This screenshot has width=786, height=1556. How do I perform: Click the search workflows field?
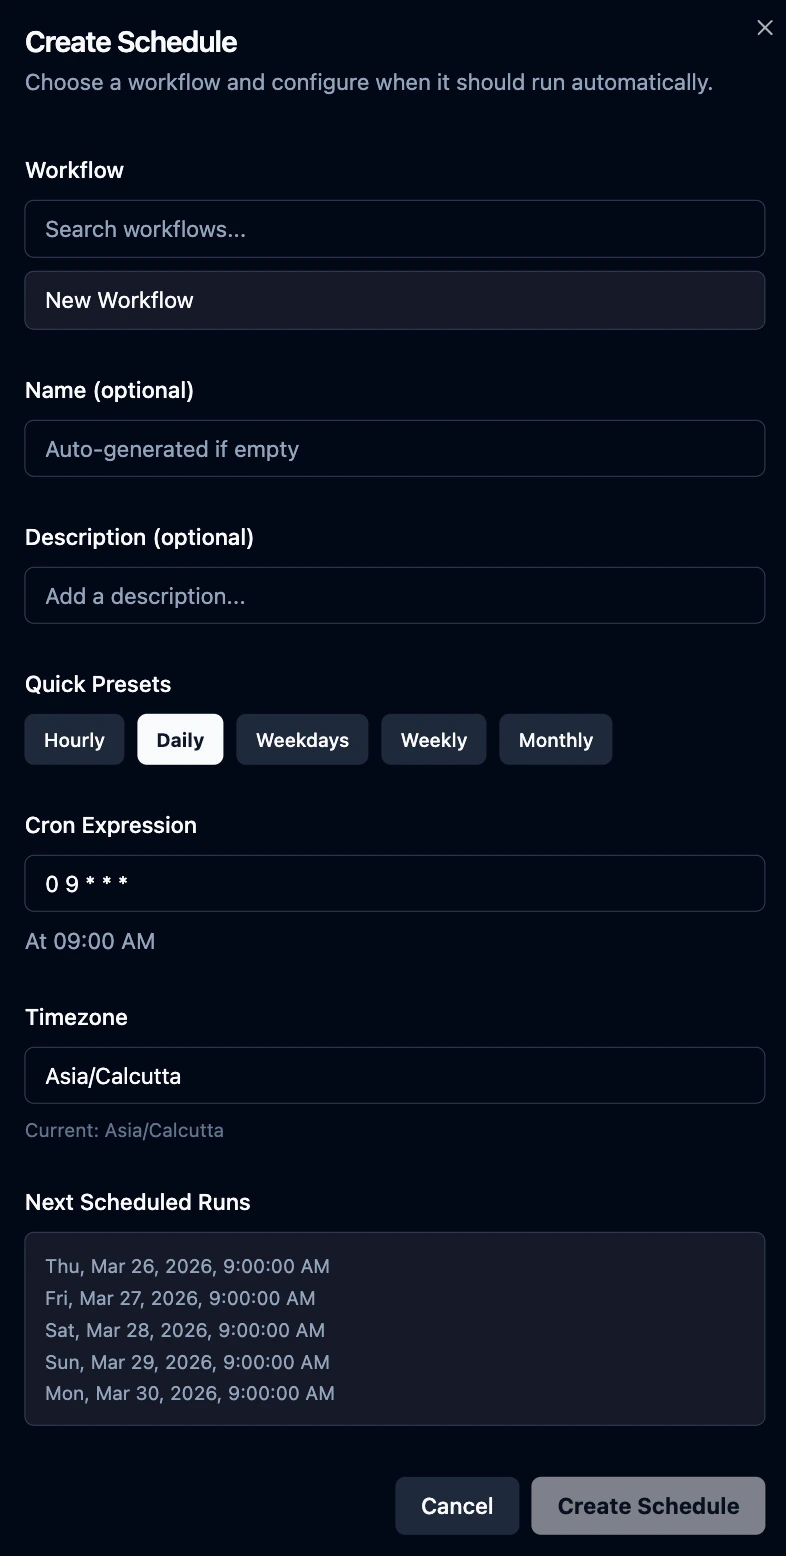pos(394,228)
